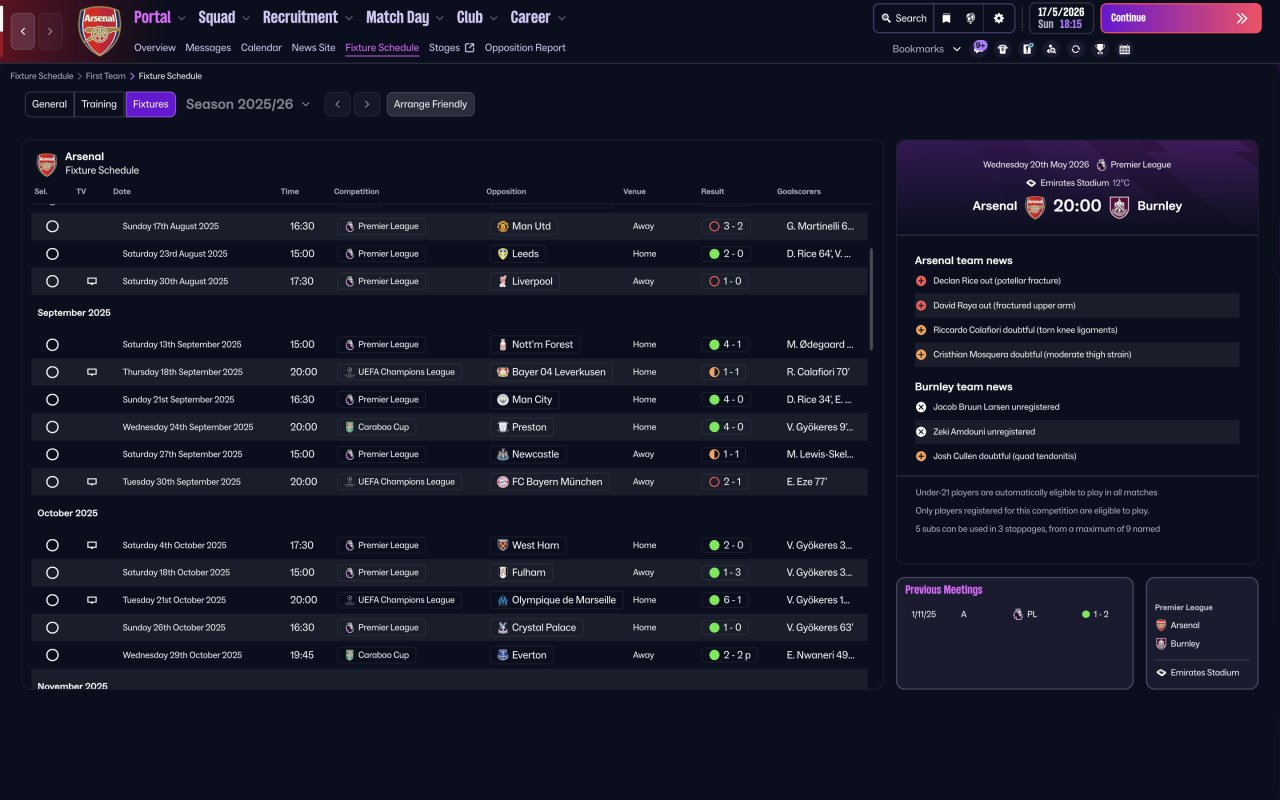The height and width of the screenshot is (800, 1280).
Task: Open the globe world icon in the header
Action: [971, 18]
